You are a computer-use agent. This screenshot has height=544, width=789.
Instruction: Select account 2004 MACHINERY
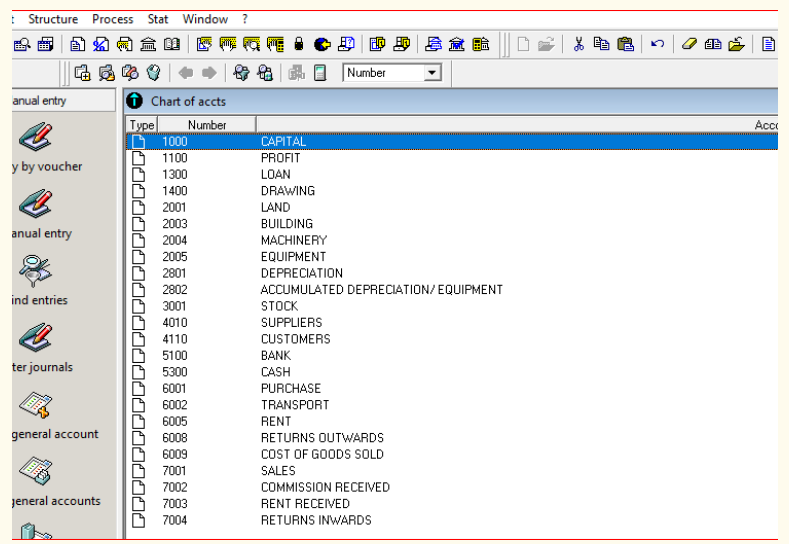pos(451,240)
